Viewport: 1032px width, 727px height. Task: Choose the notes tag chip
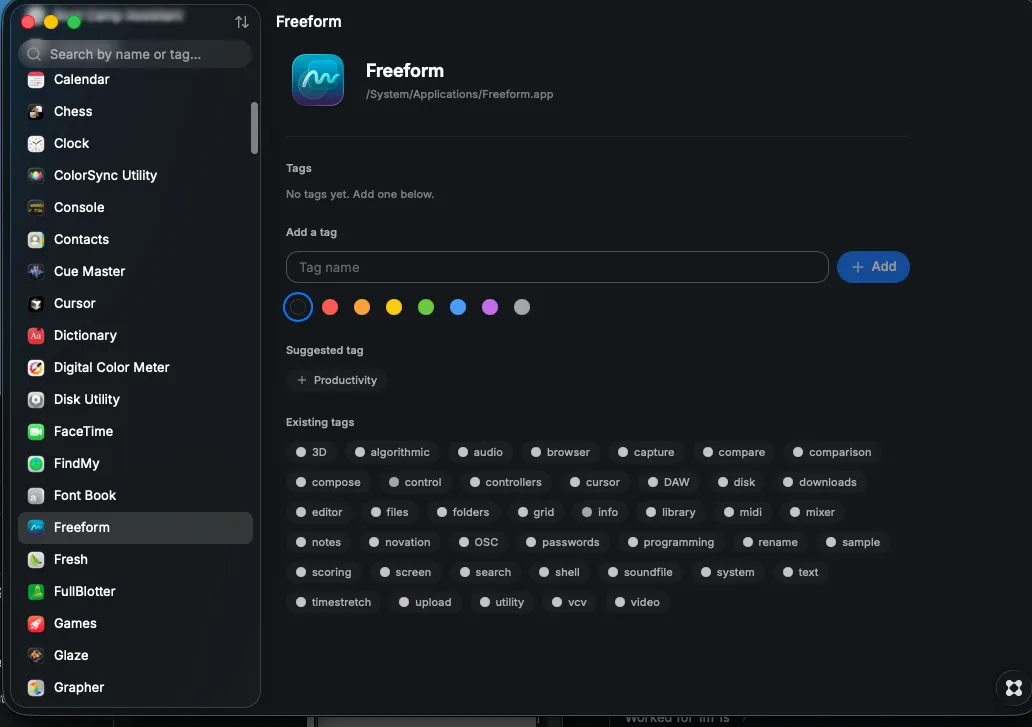(319, 543)
